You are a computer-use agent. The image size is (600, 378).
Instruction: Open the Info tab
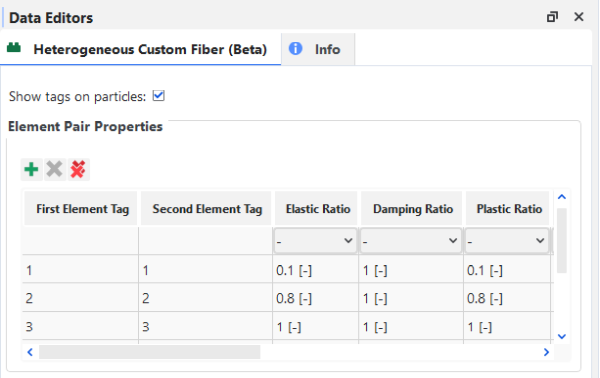pyautogui.click(x=318, y=49)
